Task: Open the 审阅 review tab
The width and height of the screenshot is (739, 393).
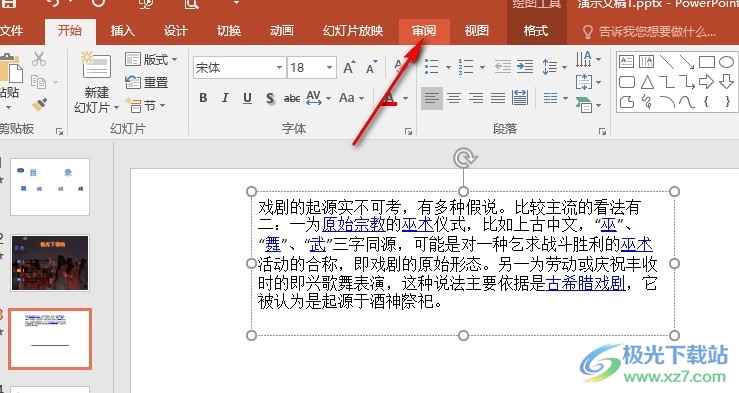Action: 424,31
